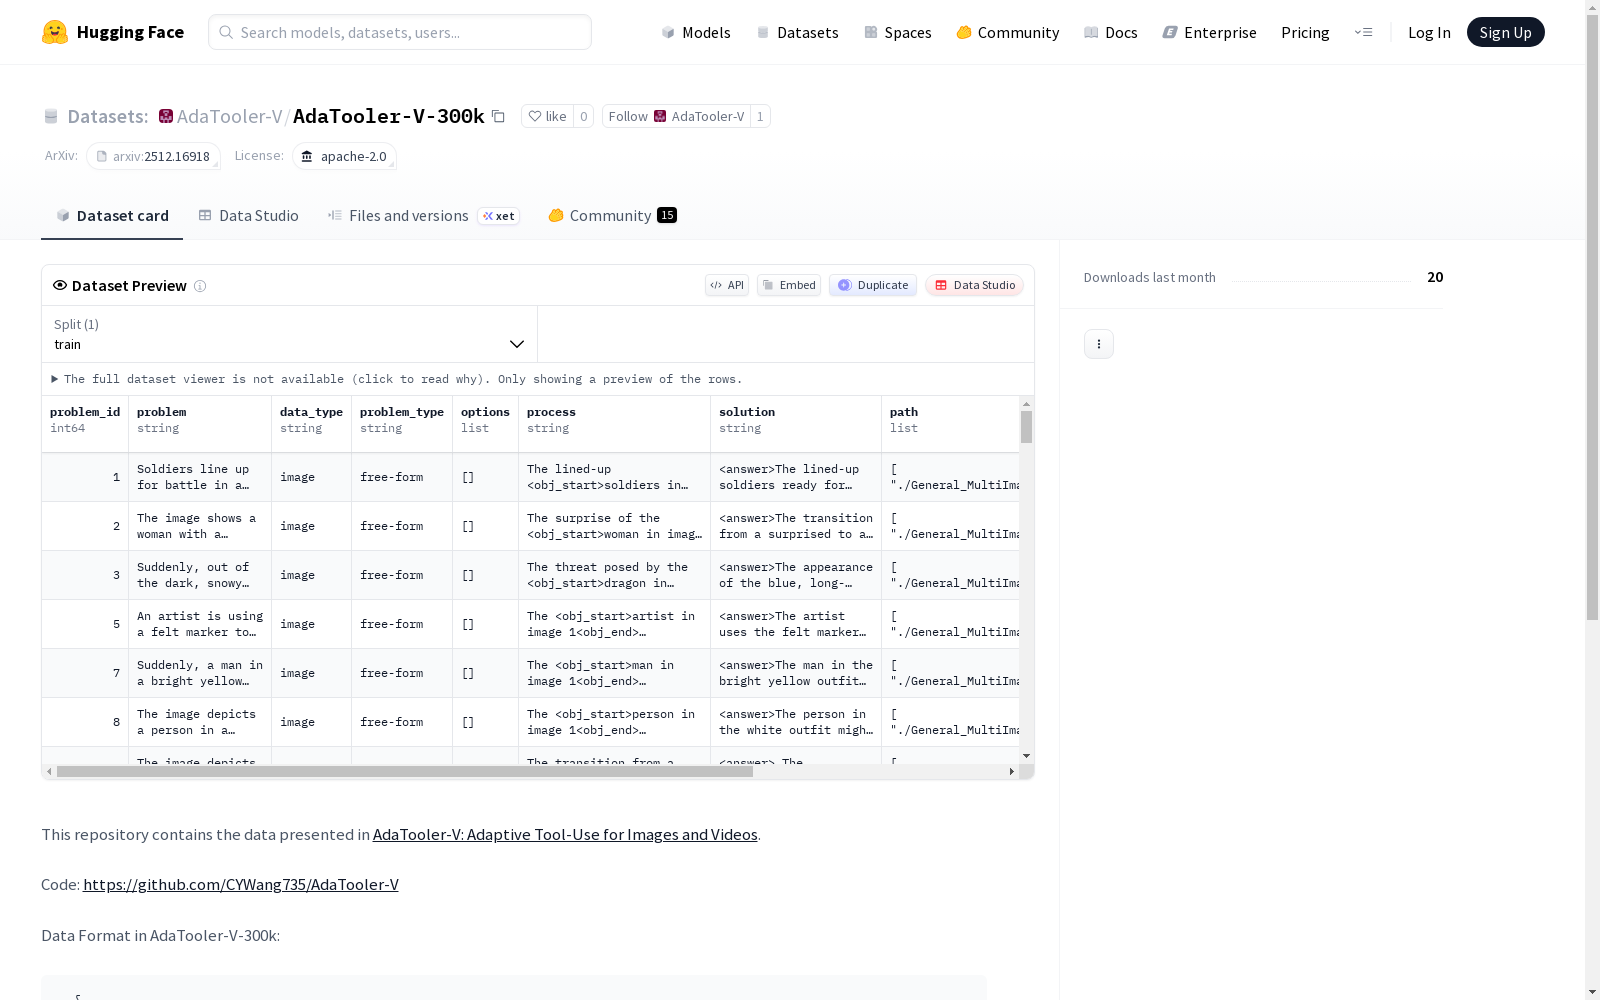
Task: Click the like count number
Action: click(x=584, y=116)
